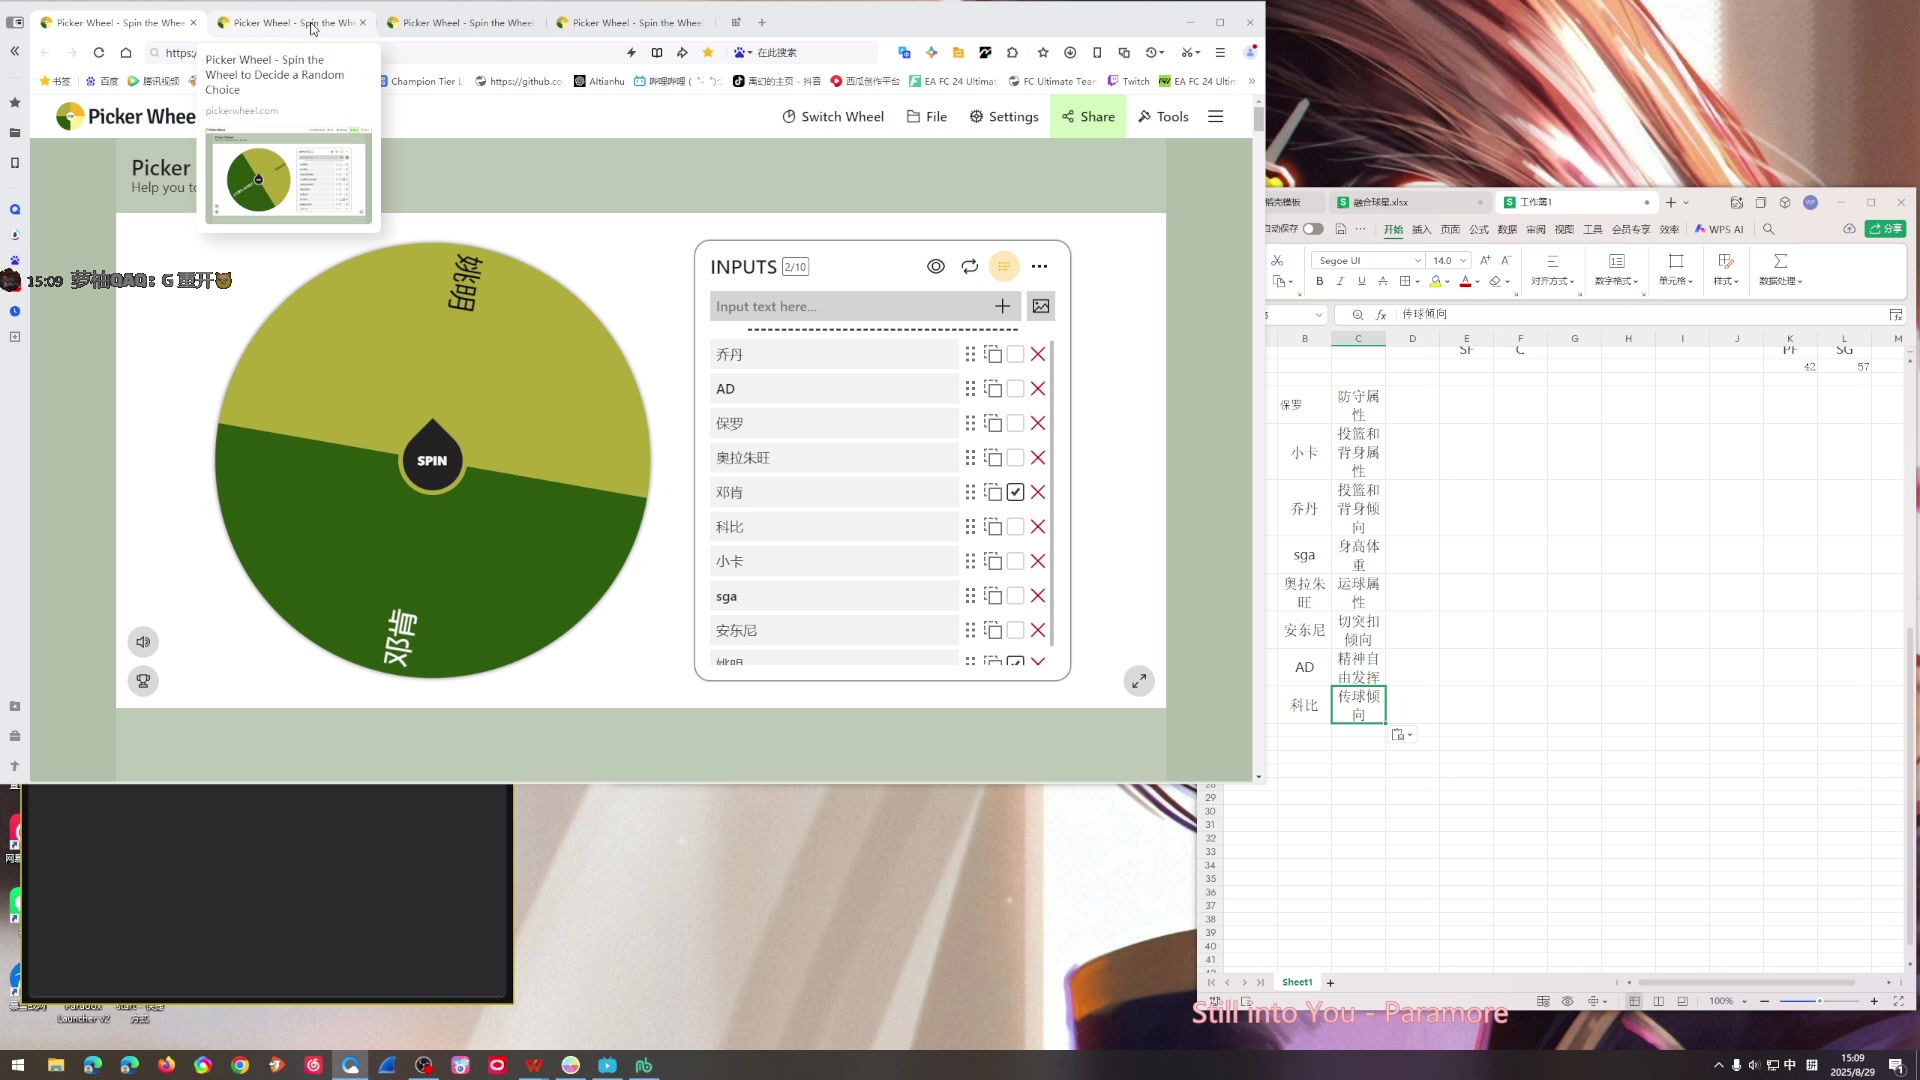This screenshot has height=1080, width=1920.
Task: Open Switch Wheel in Picker Wheel
Action: (x=833, y=117)
